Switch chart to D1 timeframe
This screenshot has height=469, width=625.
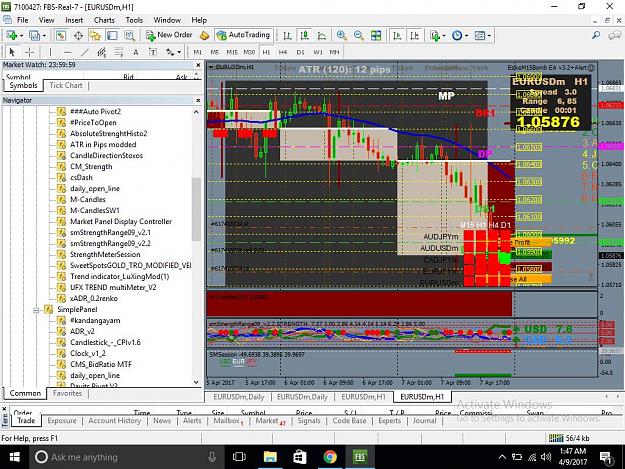(300, 52)
